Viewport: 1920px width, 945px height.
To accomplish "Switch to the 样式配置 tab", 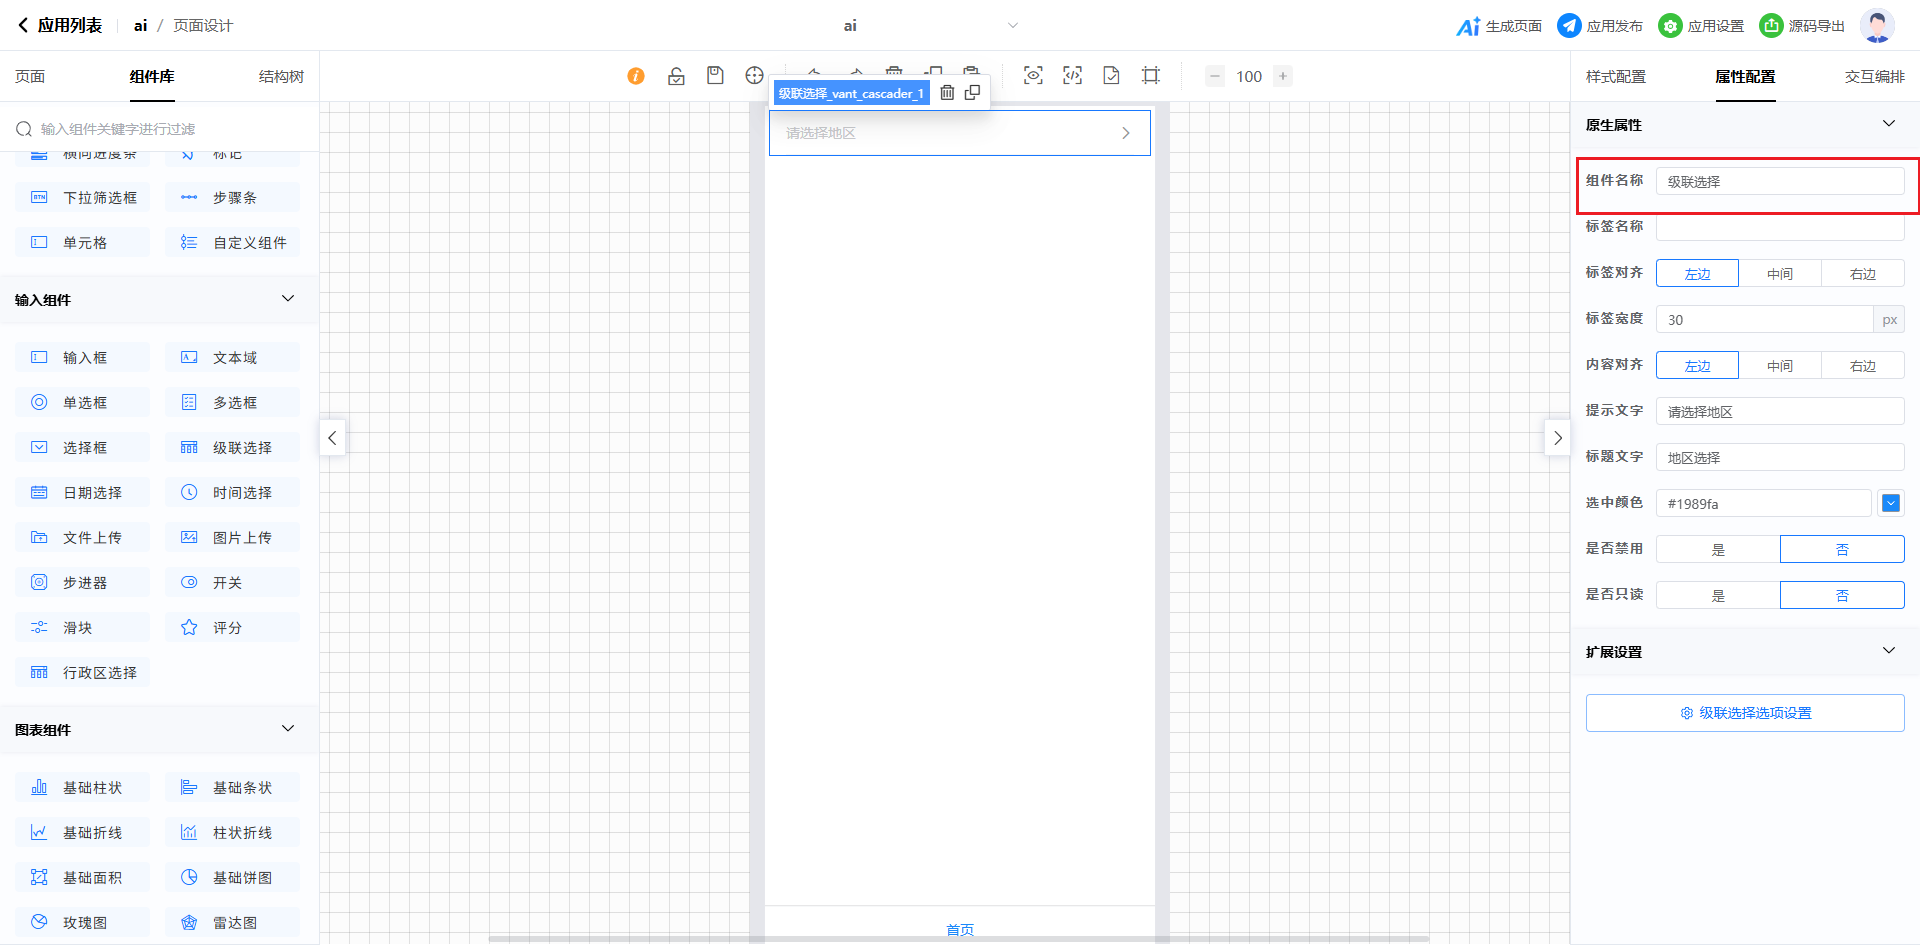I will click(1615, 77).
